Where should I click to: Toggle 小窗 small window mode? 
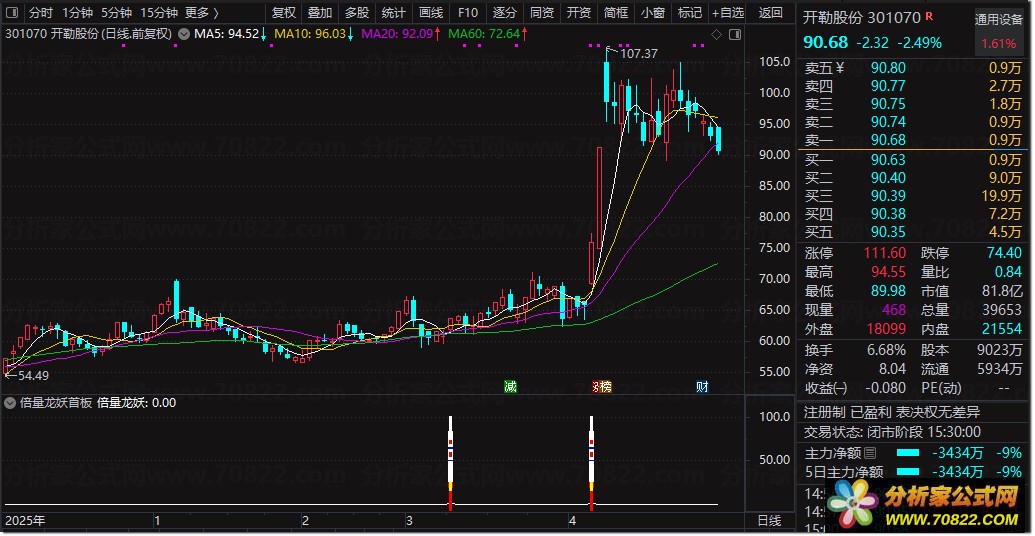[653, 13]
